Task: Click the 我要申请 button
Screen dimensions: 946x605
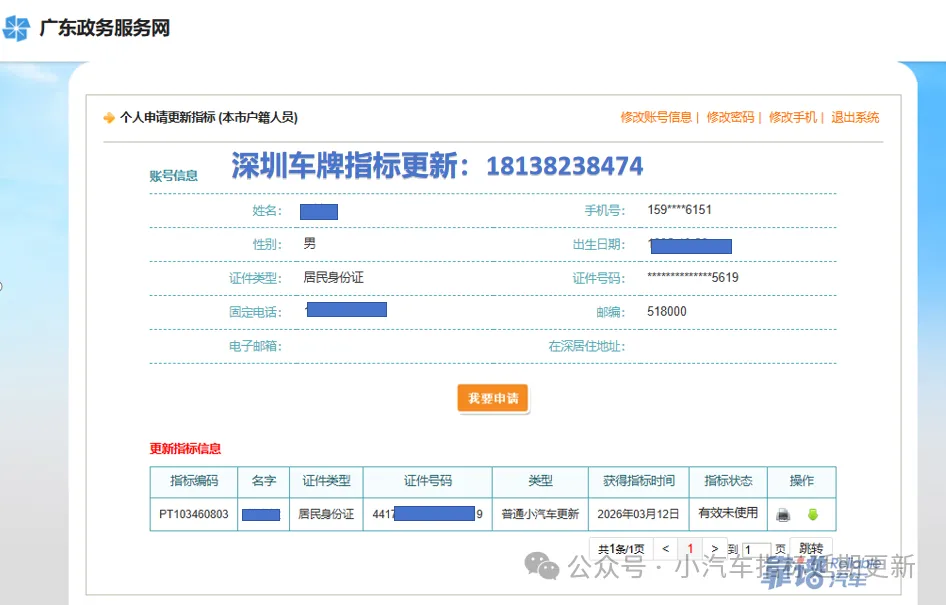Action: pos(493,398)
